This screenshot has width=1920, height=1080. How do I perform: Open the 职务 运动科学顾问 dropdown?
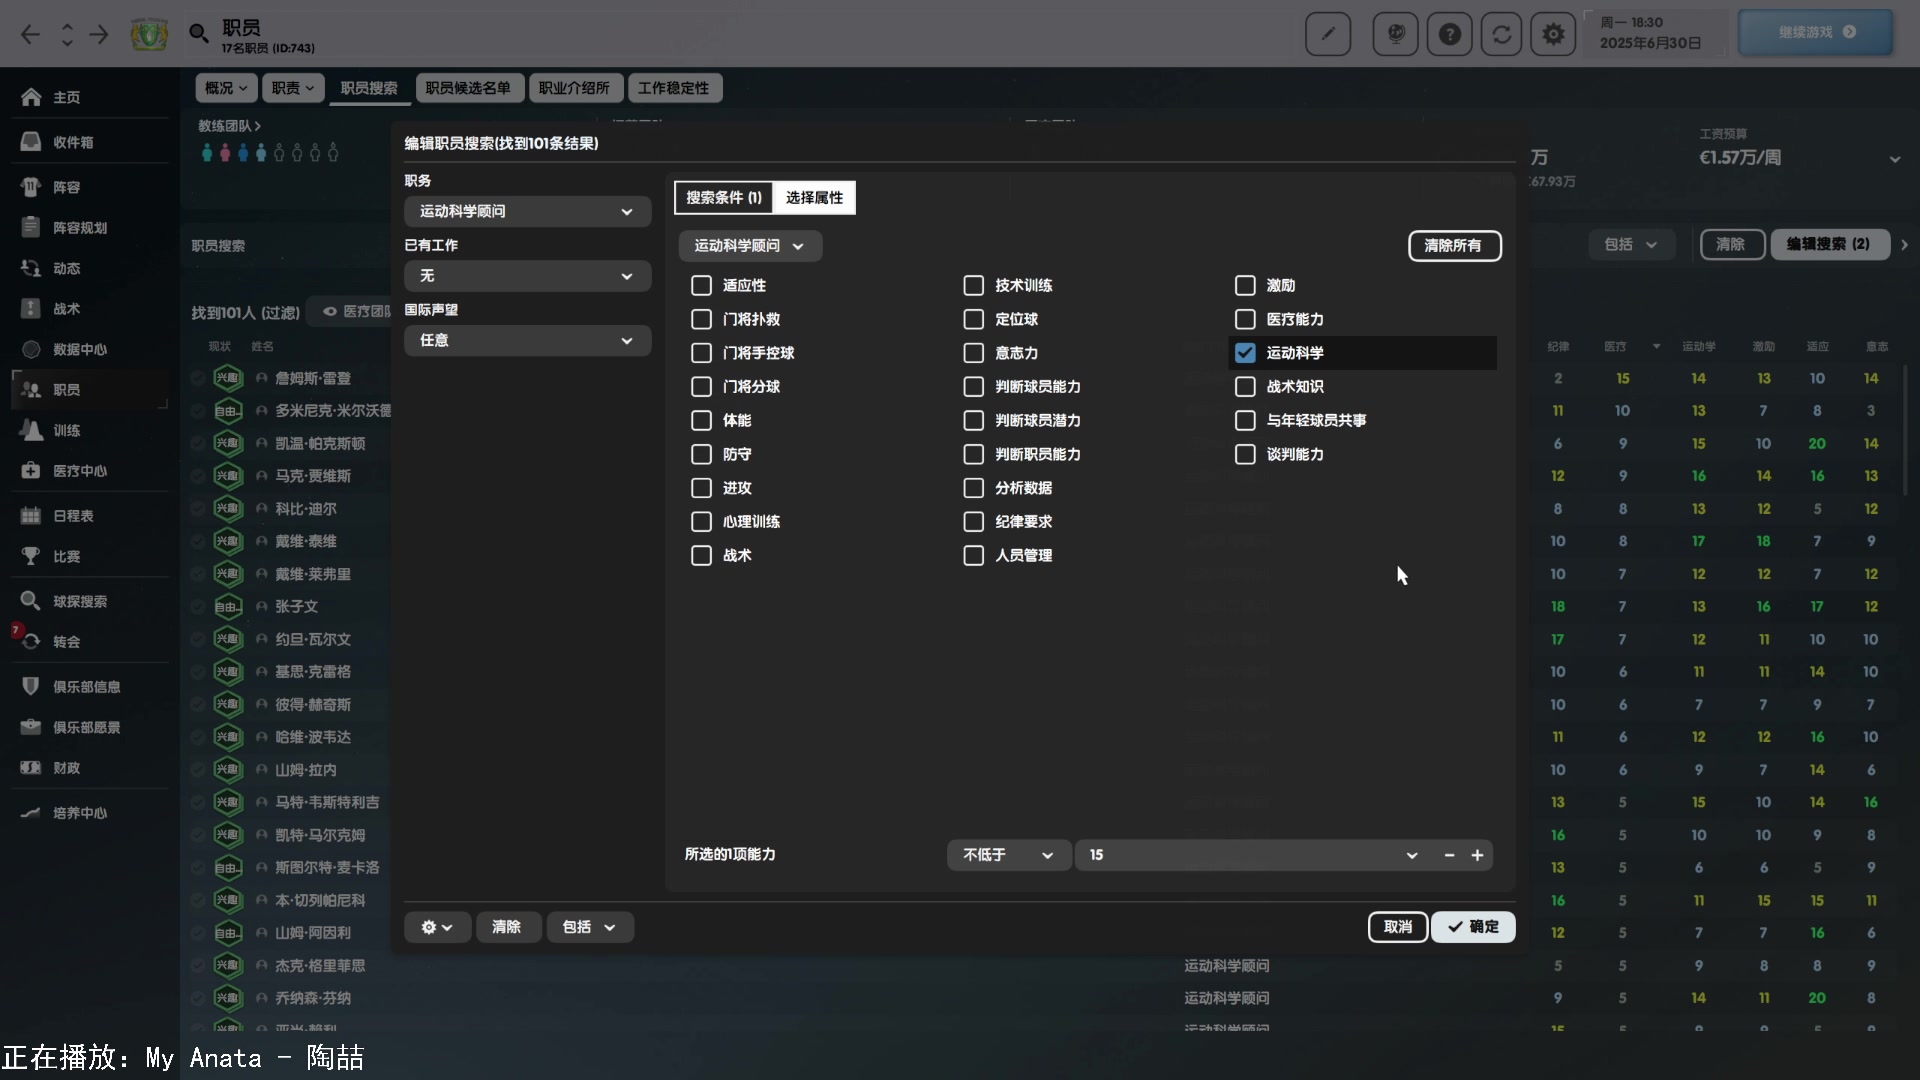(x=527, y=212)
